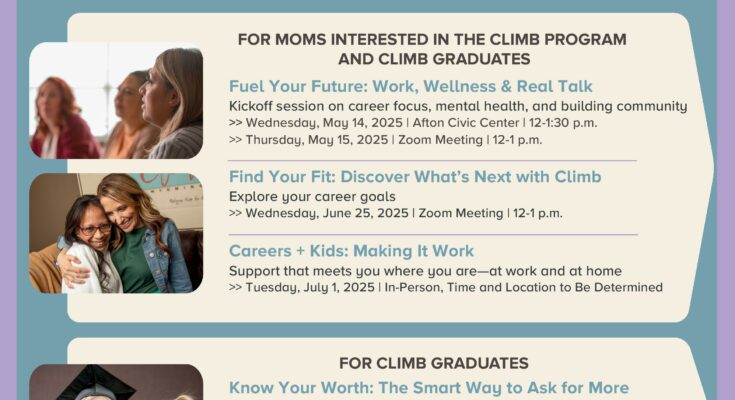Select the Tuesday, July 1 In-Person event line
The height and width of the screenshot is (400, 735).
coord(445,287)
